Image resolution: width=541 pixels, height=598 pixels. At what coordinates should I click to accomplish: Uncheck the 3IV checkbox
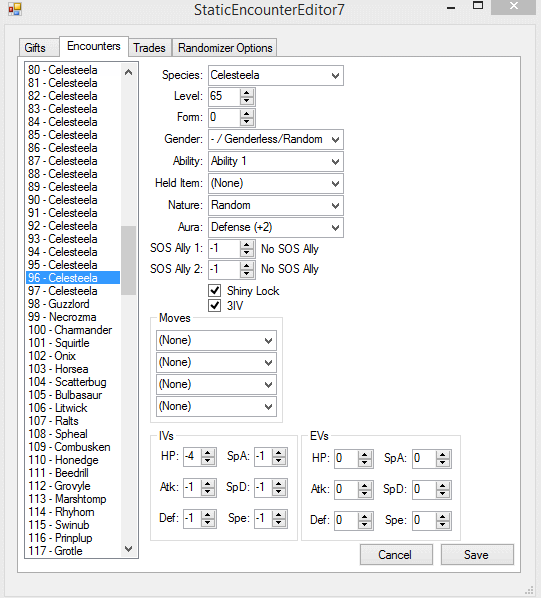click(215, 305)
